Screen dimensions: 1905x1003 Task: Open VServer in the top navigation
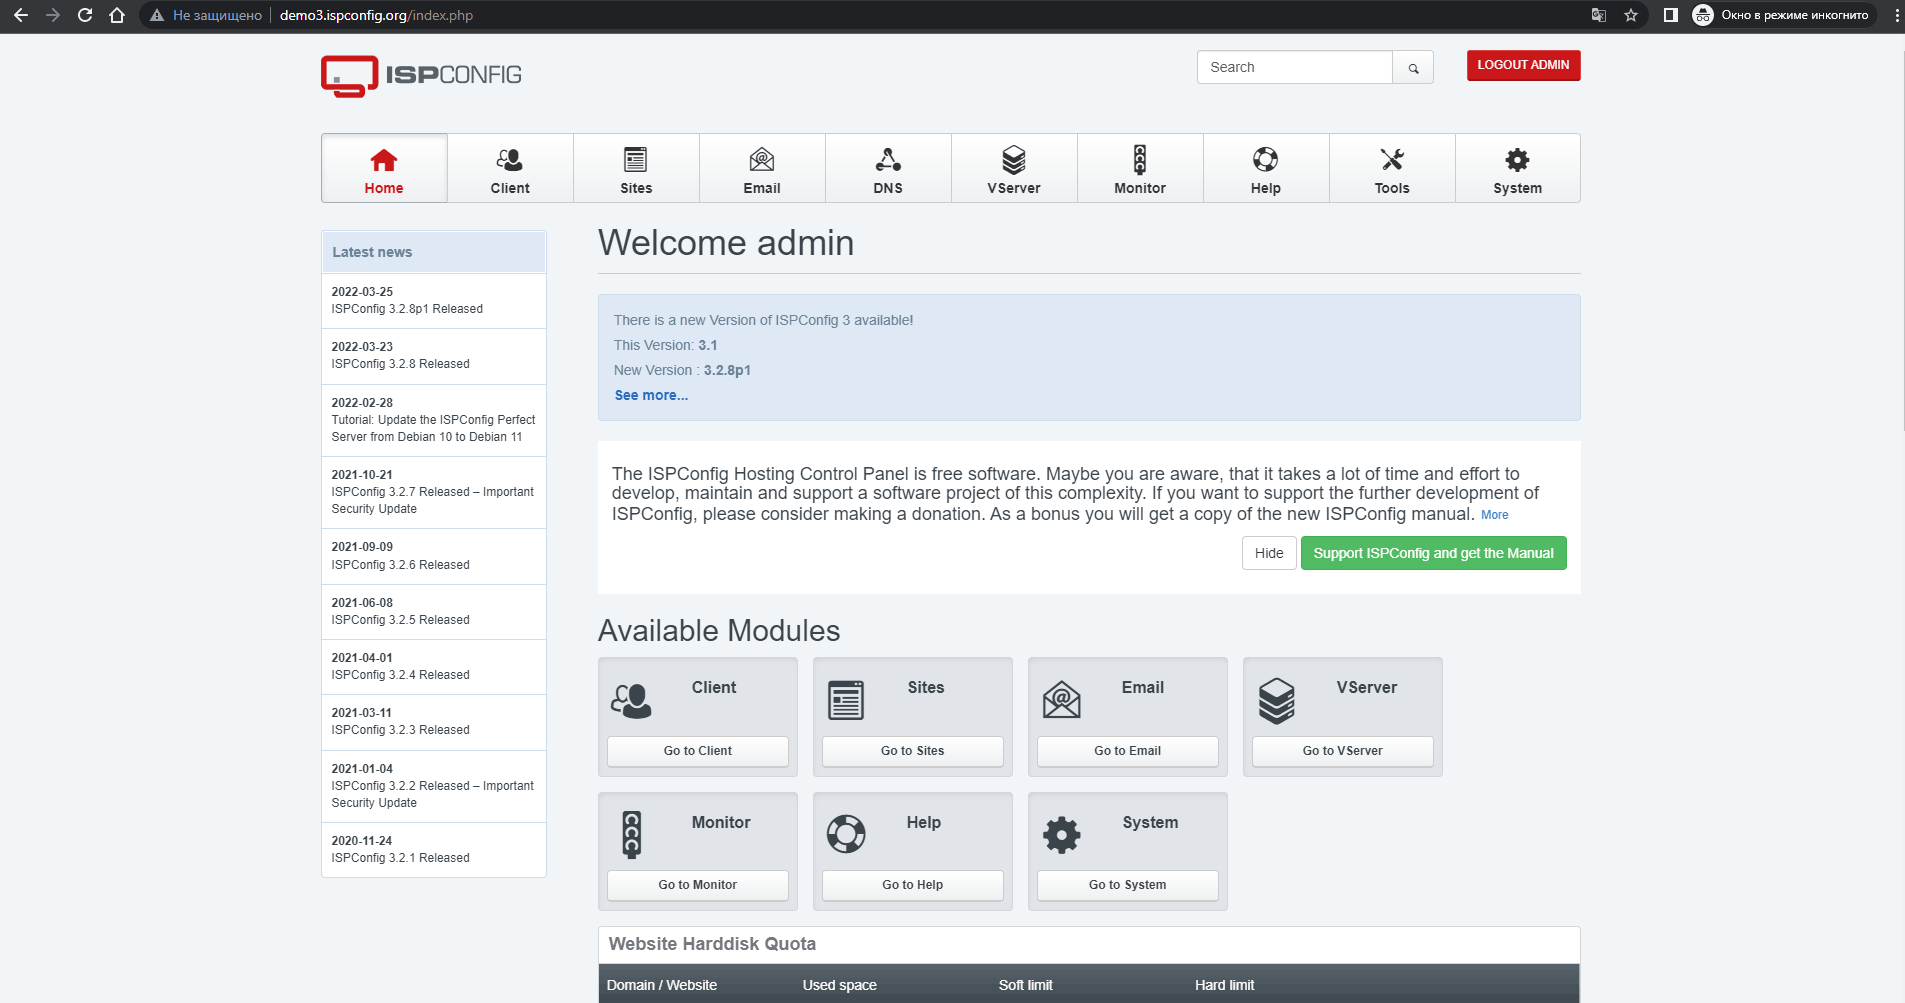coord(1014,169)
